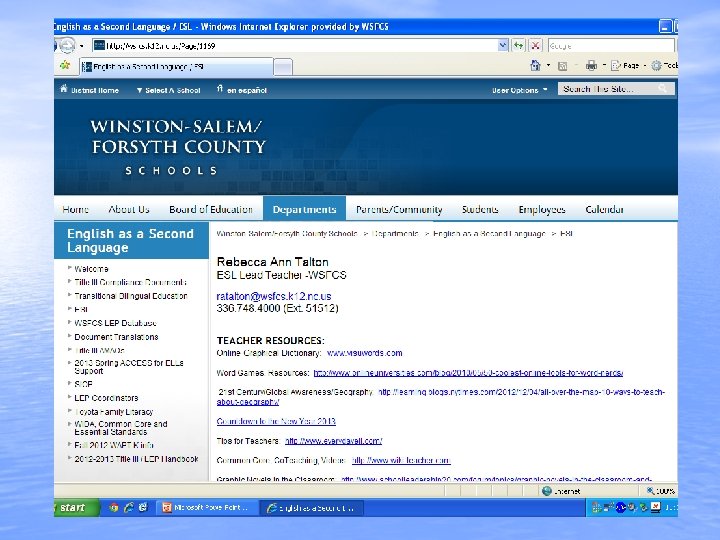
Task: Click Countdown to the New Year 2013 link
Action: 276,421
